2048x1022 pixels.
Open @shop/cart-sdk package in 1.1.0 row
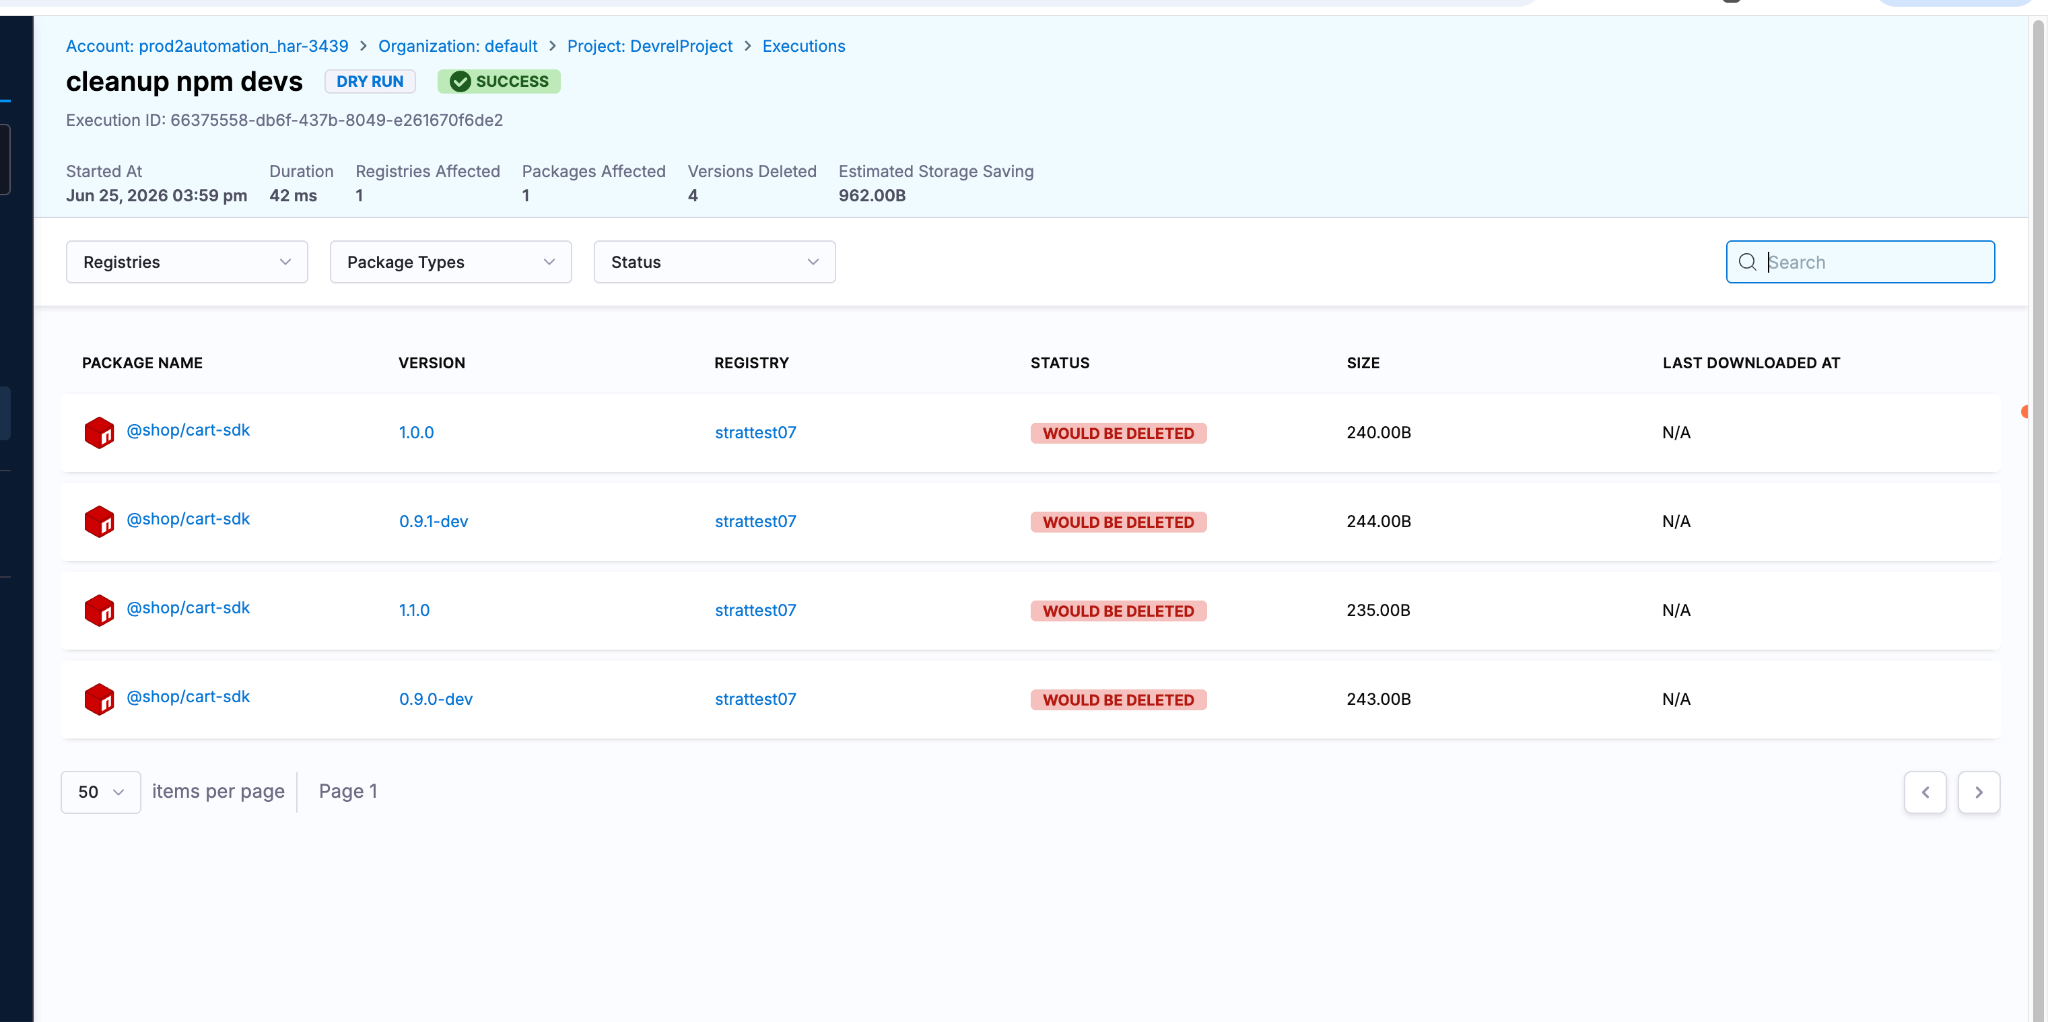(x=188, y=608)
